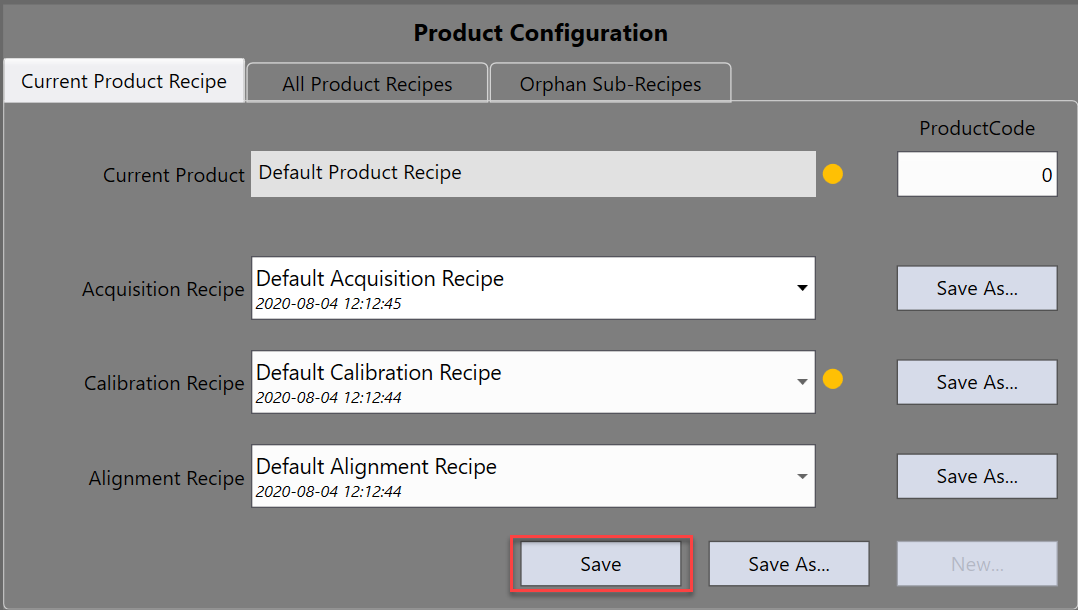The height and width of the screenshot is (610, 1078).
Task: Save the Calibration Recipe as a copy
Action: [976, 382]
